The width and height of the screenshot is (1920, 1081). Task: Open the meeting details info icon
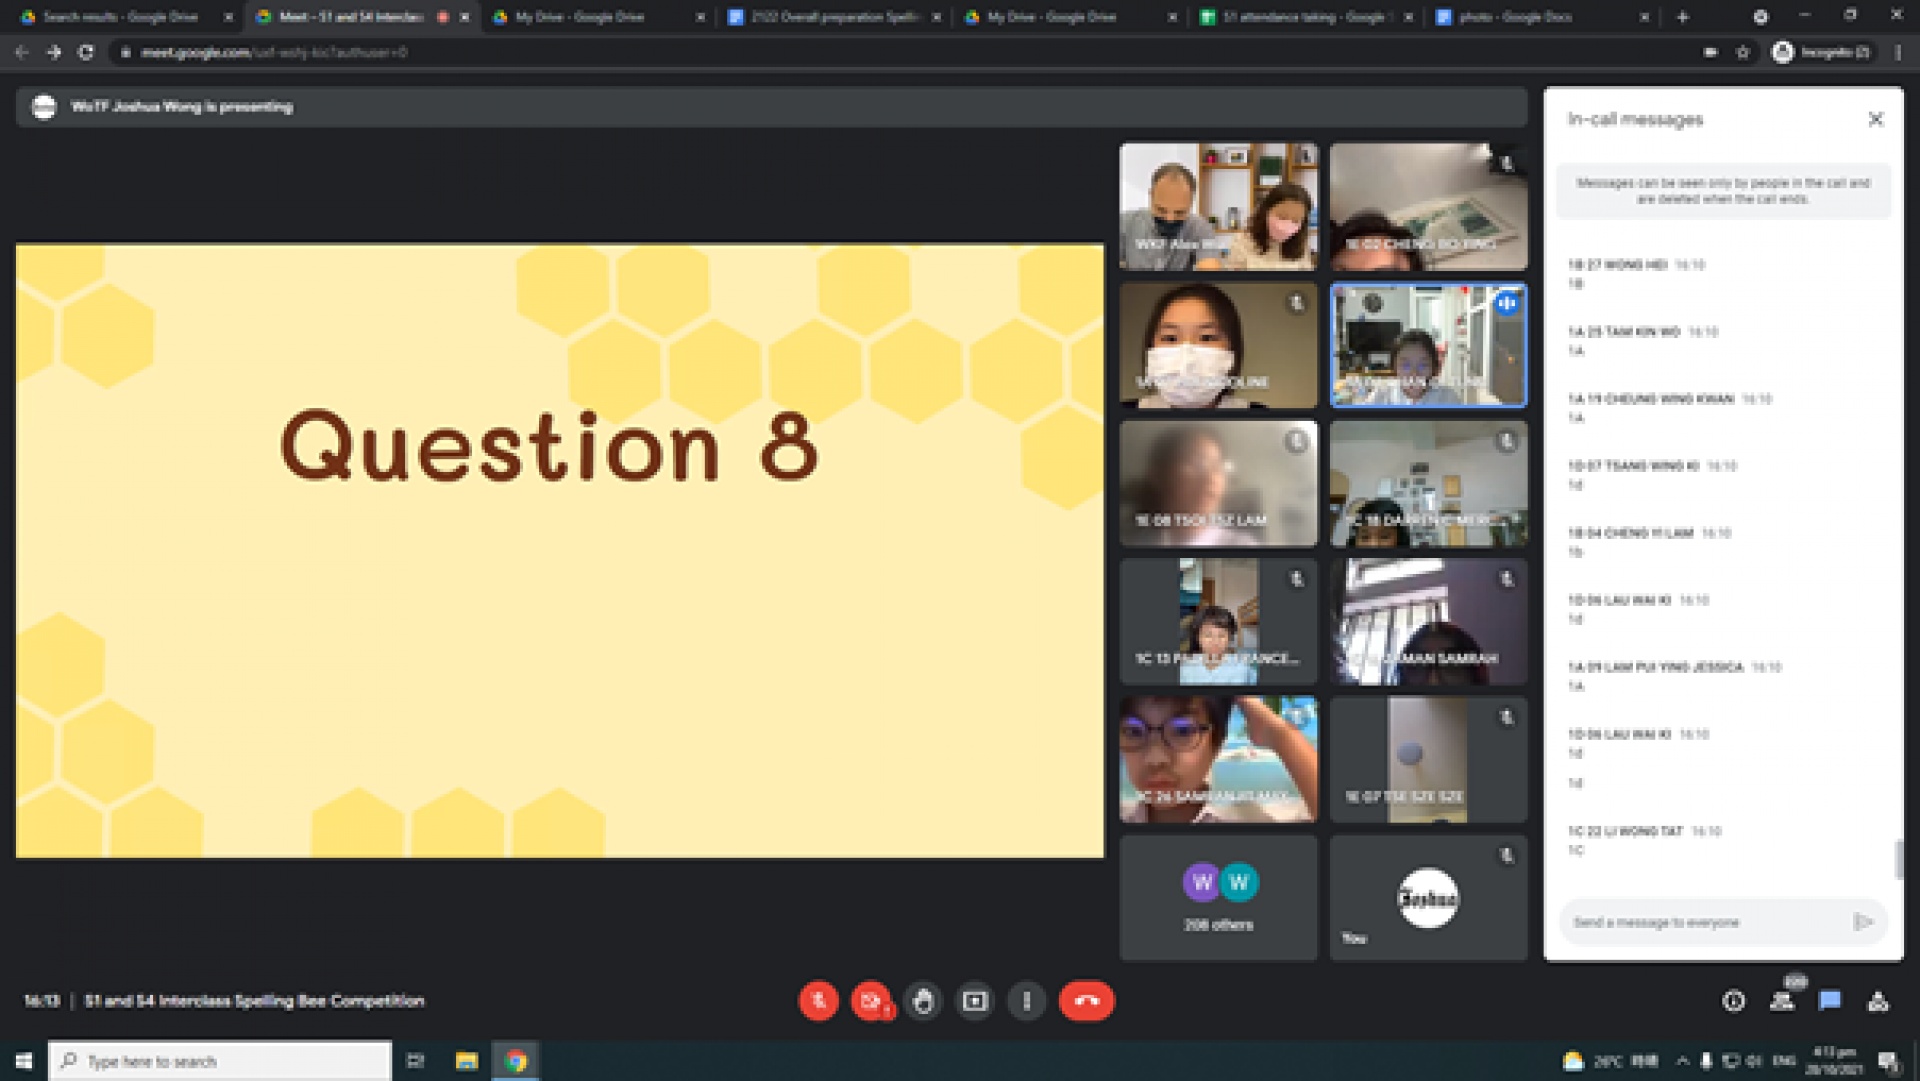click(x=1733, y=1001)
